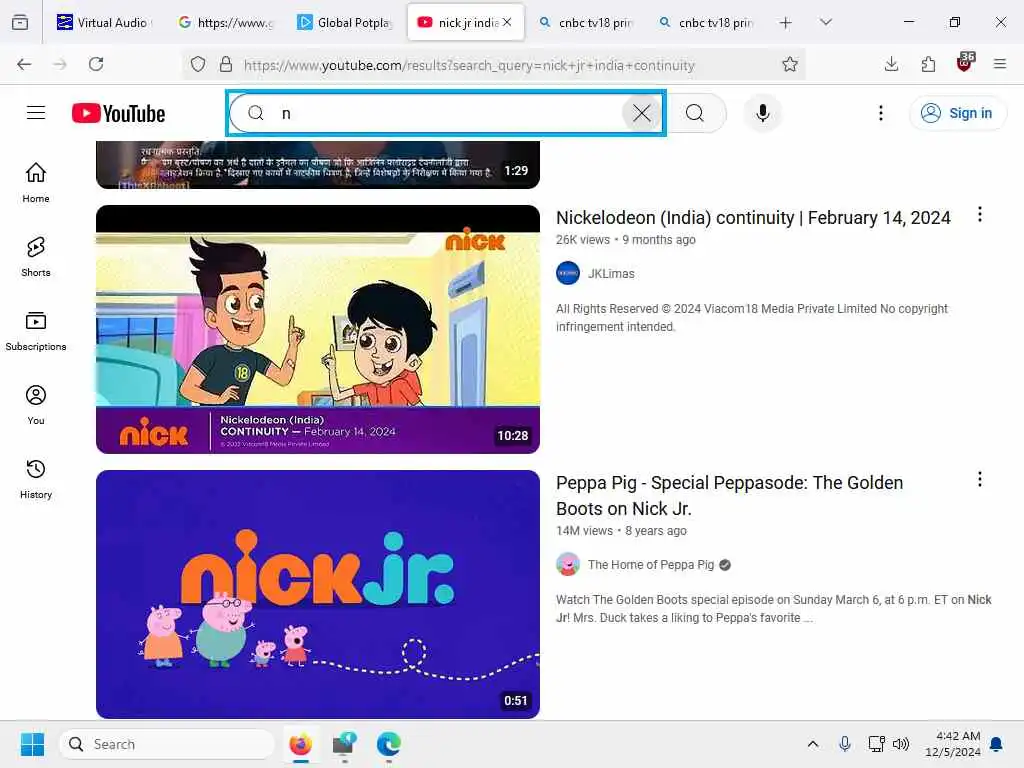Open clock showing 4:42 AM
The width and height of the screenshot is (1024, 768).
tap(952, 744)
